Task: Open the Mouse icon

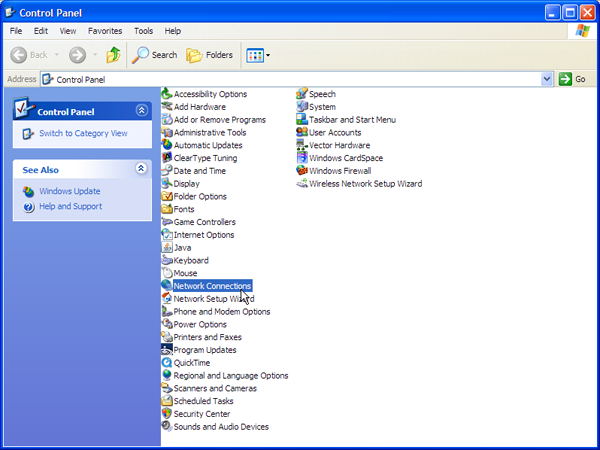Action: click(x=167, y=273)
